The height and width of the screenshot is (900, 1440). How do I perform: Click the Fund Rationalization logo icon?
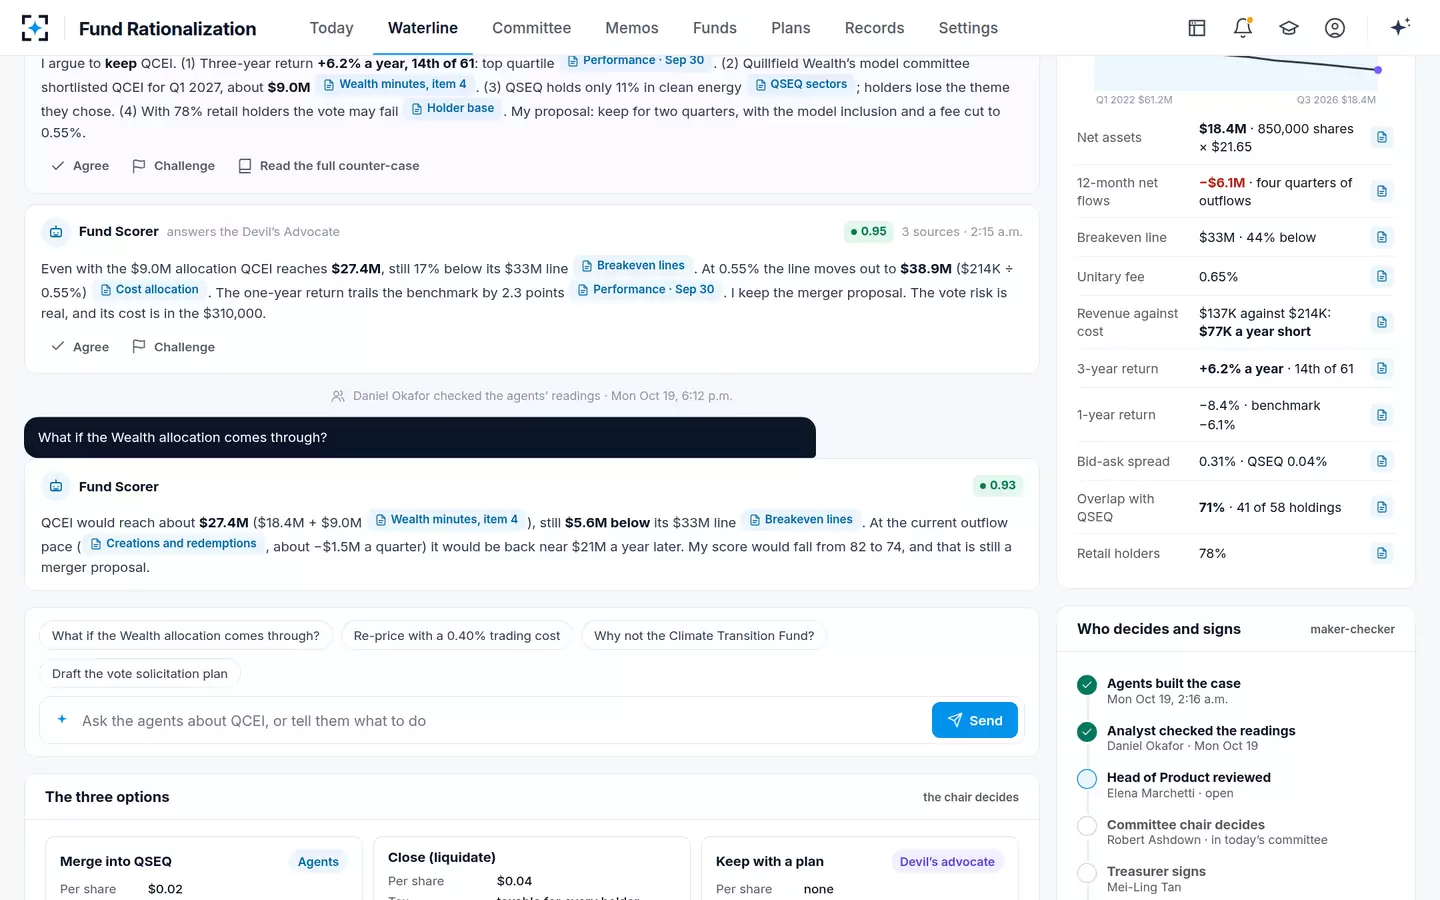coord(35,28)
